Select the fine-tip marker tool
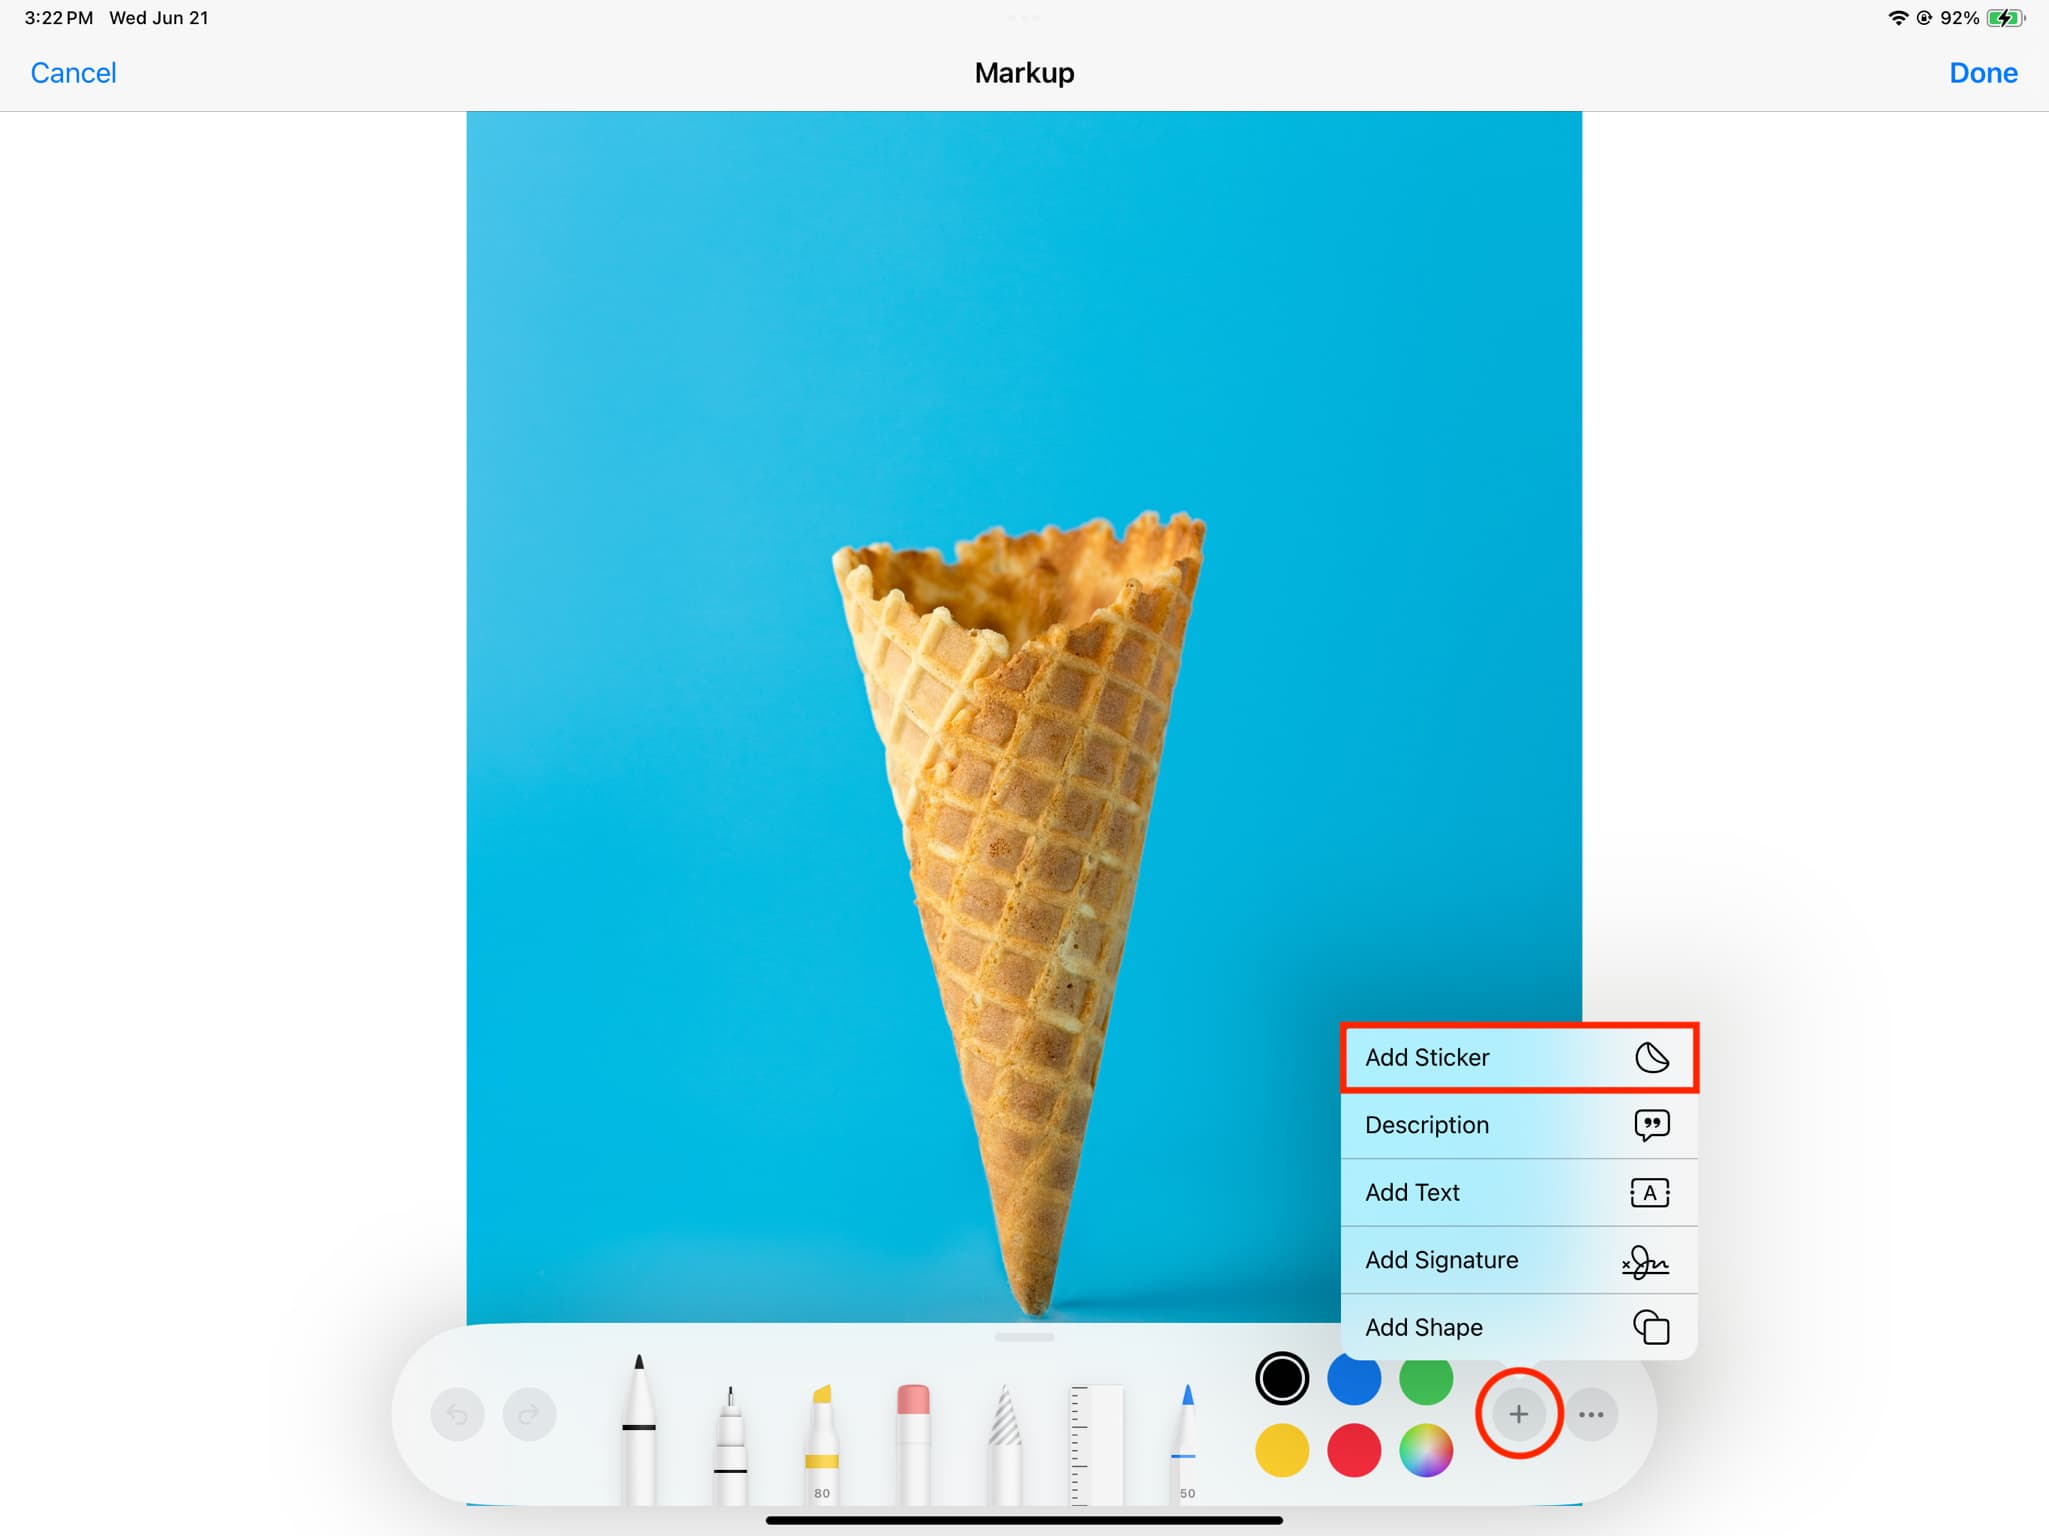Image resolution: width=2049 pixels, height=1536 pixels. (x=730, y=1445)
